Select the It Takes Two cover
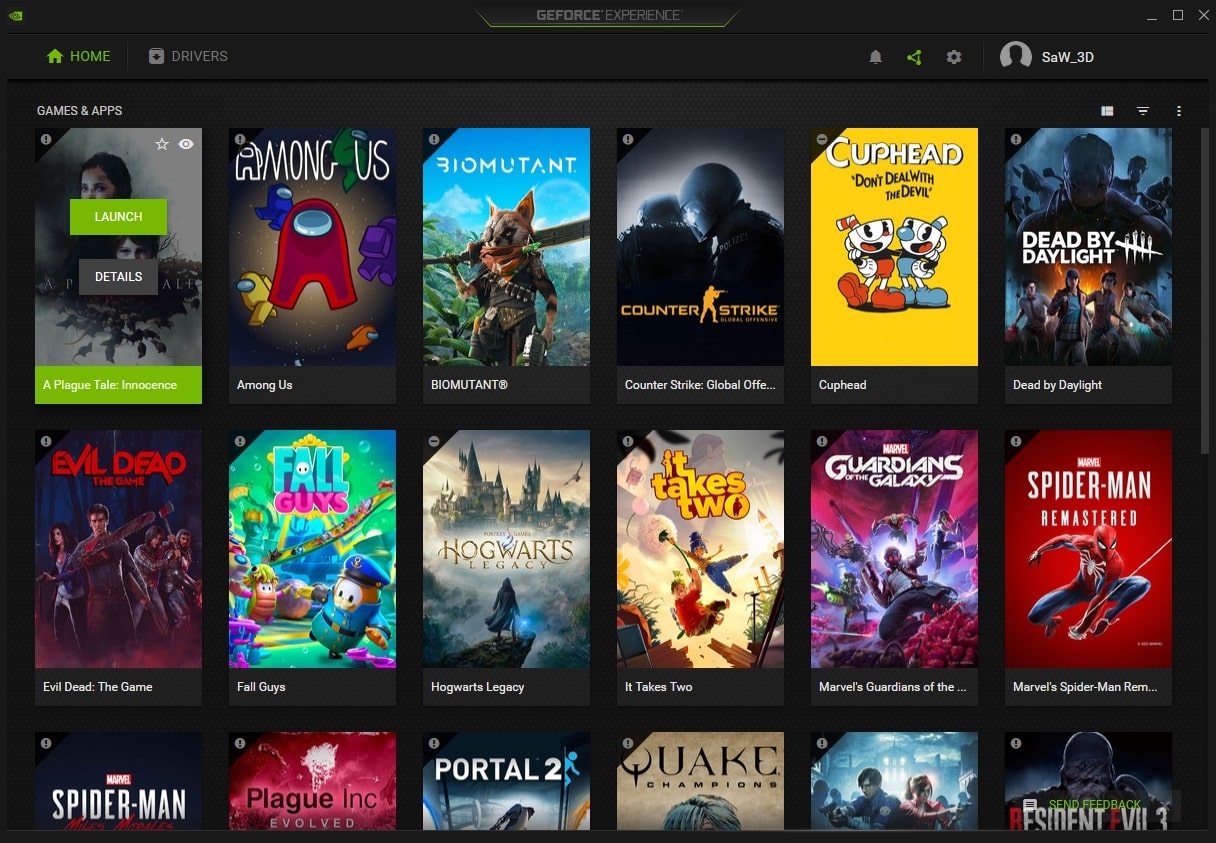1216x843 pixels. tap(700, 549)
